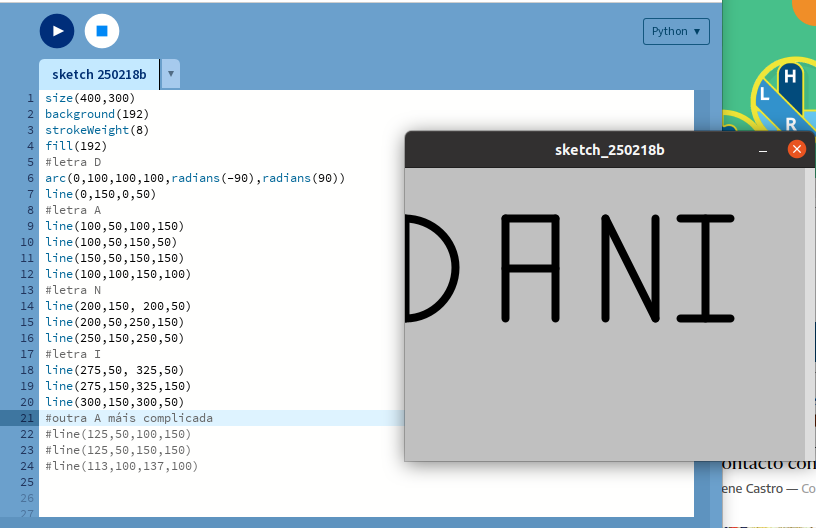Click the L letter icon in illustration
This screenshot has width=816, height=528.
[765, 94]
